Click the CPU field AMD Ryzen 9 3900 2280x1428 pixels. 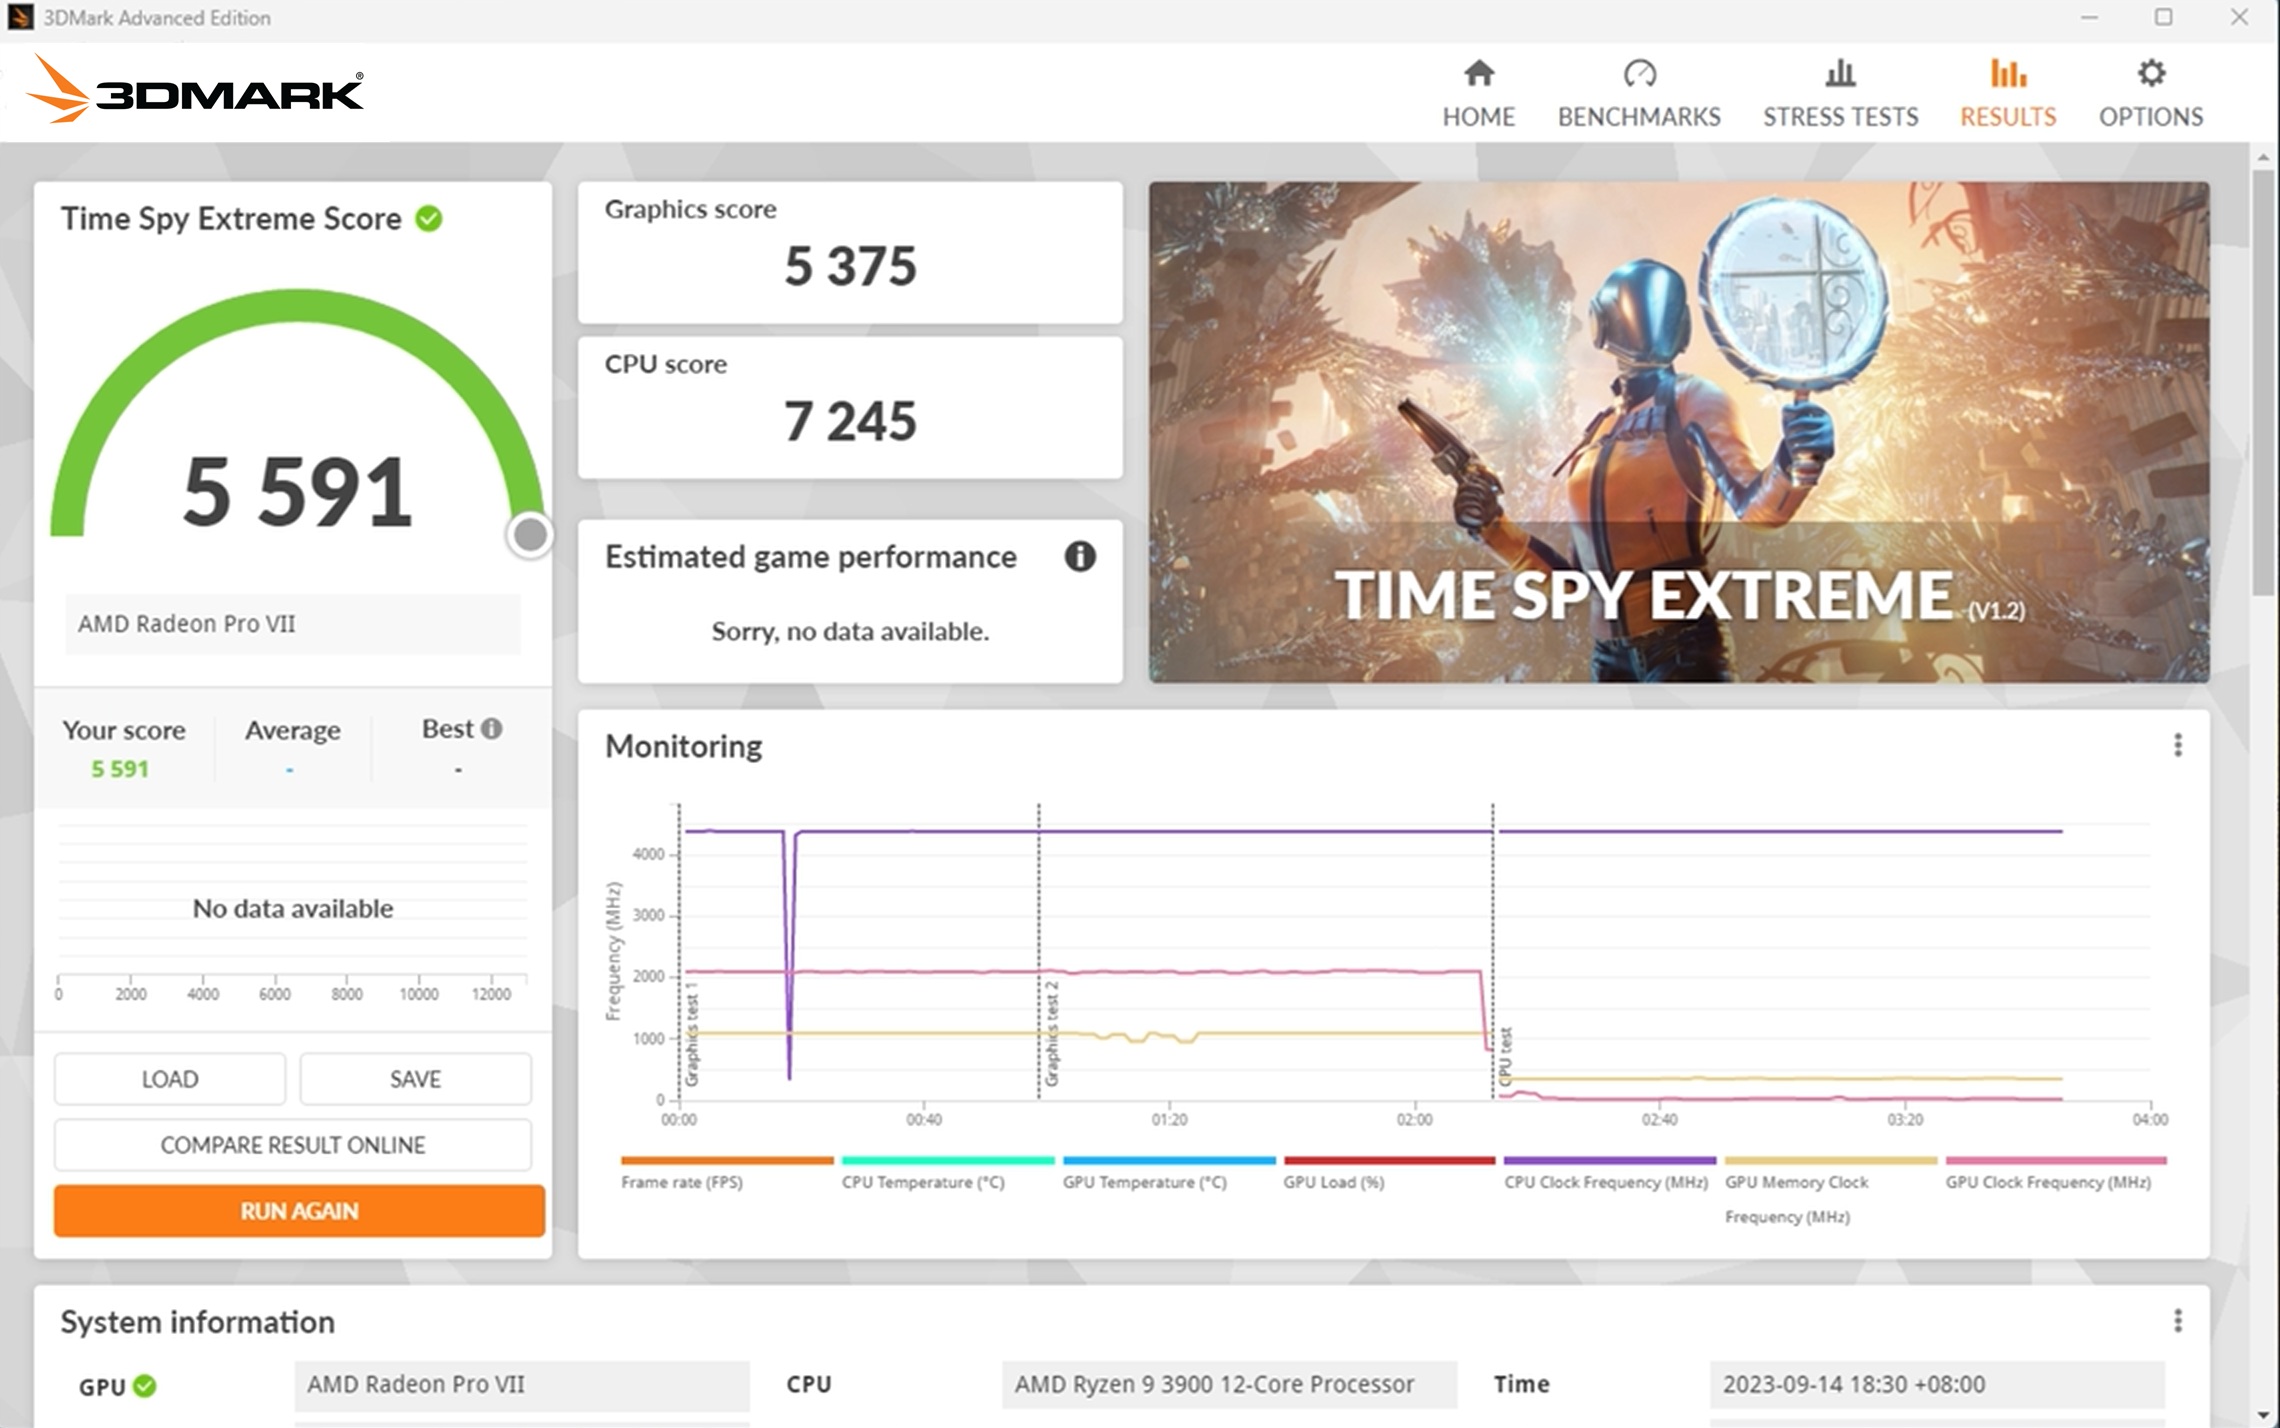[x=1229, y=1385]
